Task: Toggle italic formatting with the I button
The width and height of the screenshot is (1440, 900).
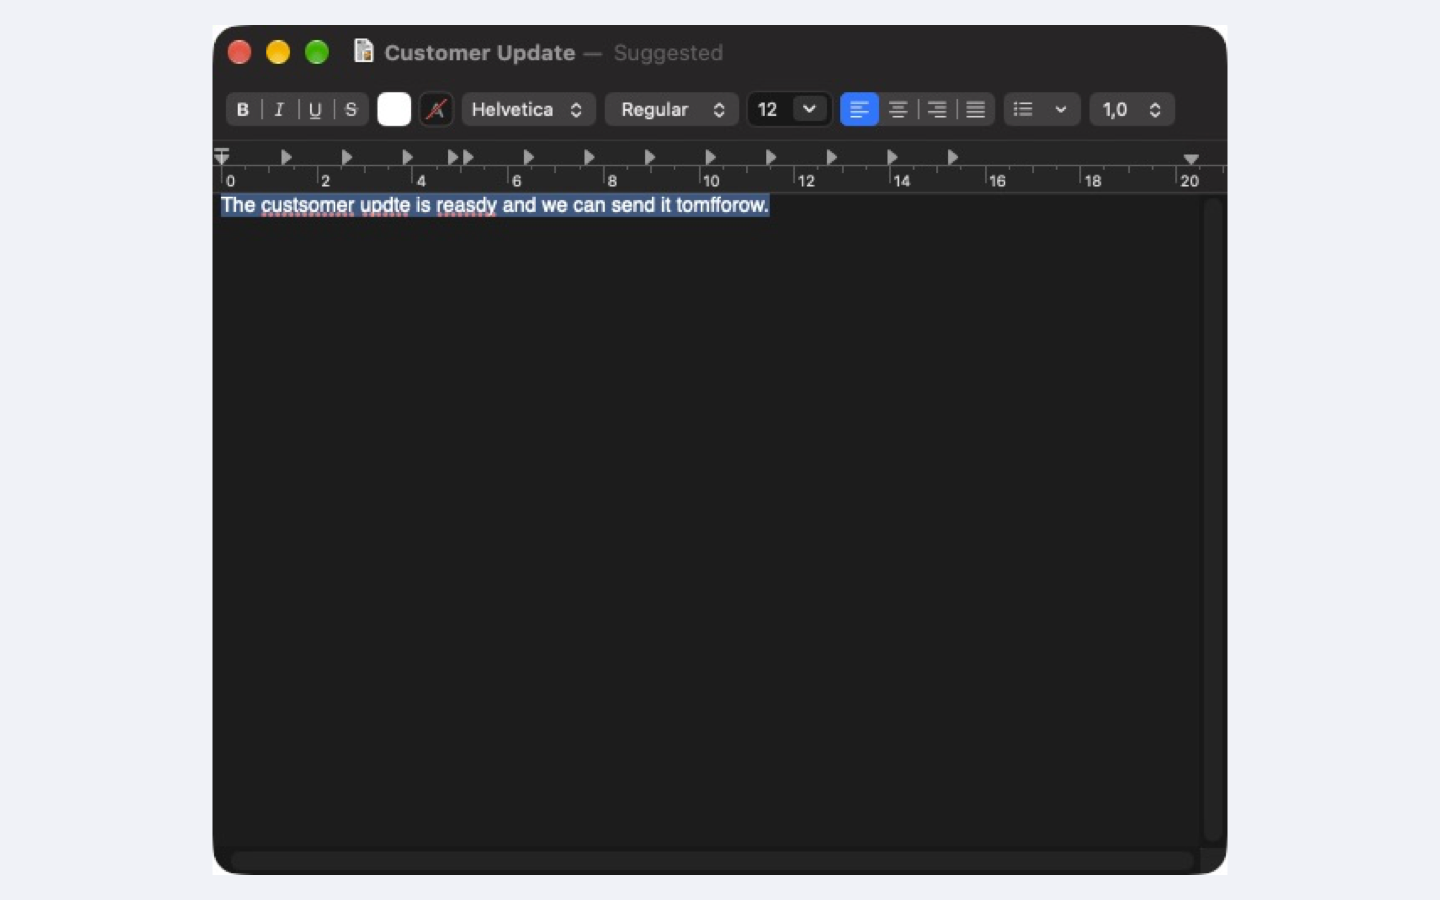Action: click(279, 110)
